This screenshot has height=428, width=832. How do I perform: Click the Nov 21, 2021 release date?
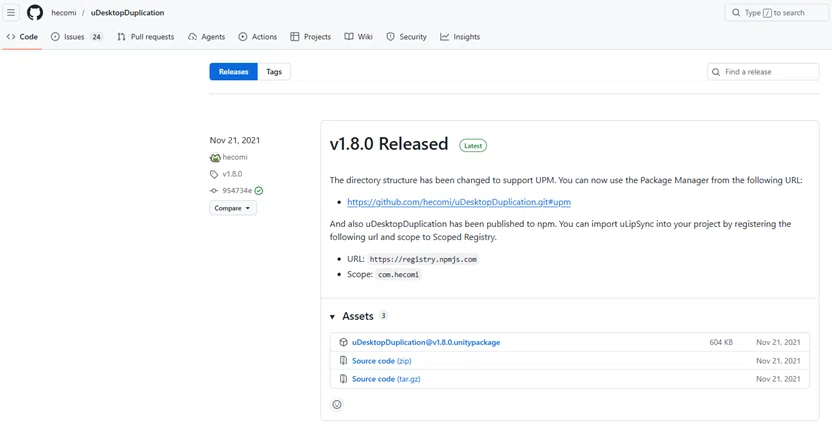click(x=235, y=141)
